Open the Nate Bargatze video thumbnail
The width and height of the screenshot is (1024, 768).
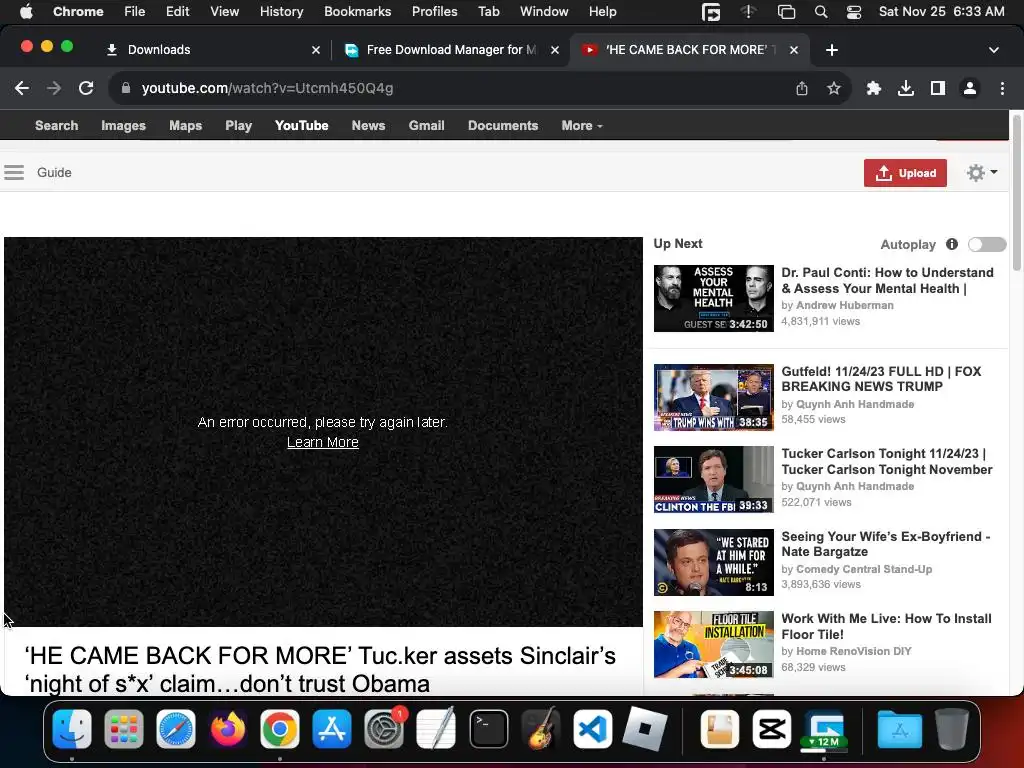click(713, 562)
